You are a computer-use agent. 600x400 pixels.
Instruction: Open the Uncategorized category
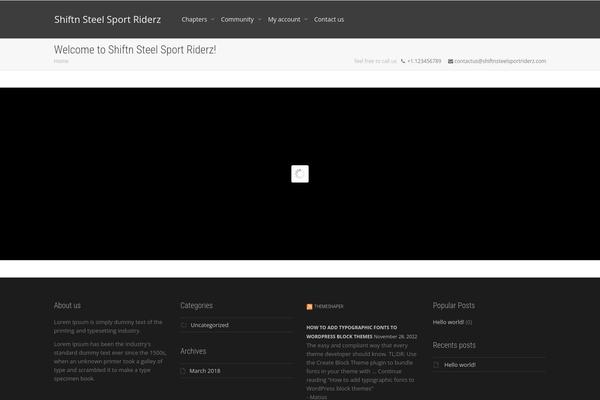(x=209, y=325)
